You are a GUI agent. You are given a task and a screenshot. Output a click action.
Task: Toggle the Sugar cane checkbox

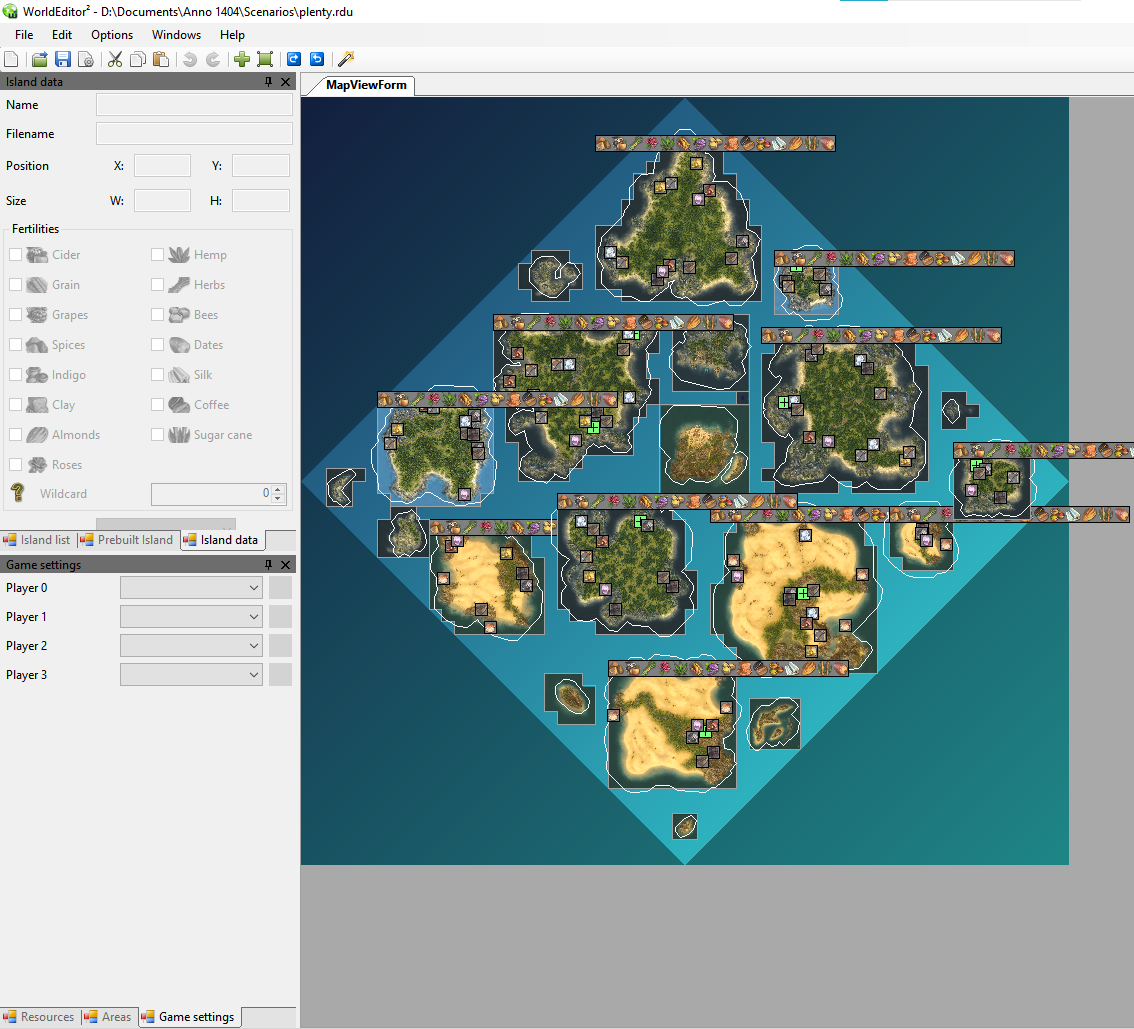[157, 435]
